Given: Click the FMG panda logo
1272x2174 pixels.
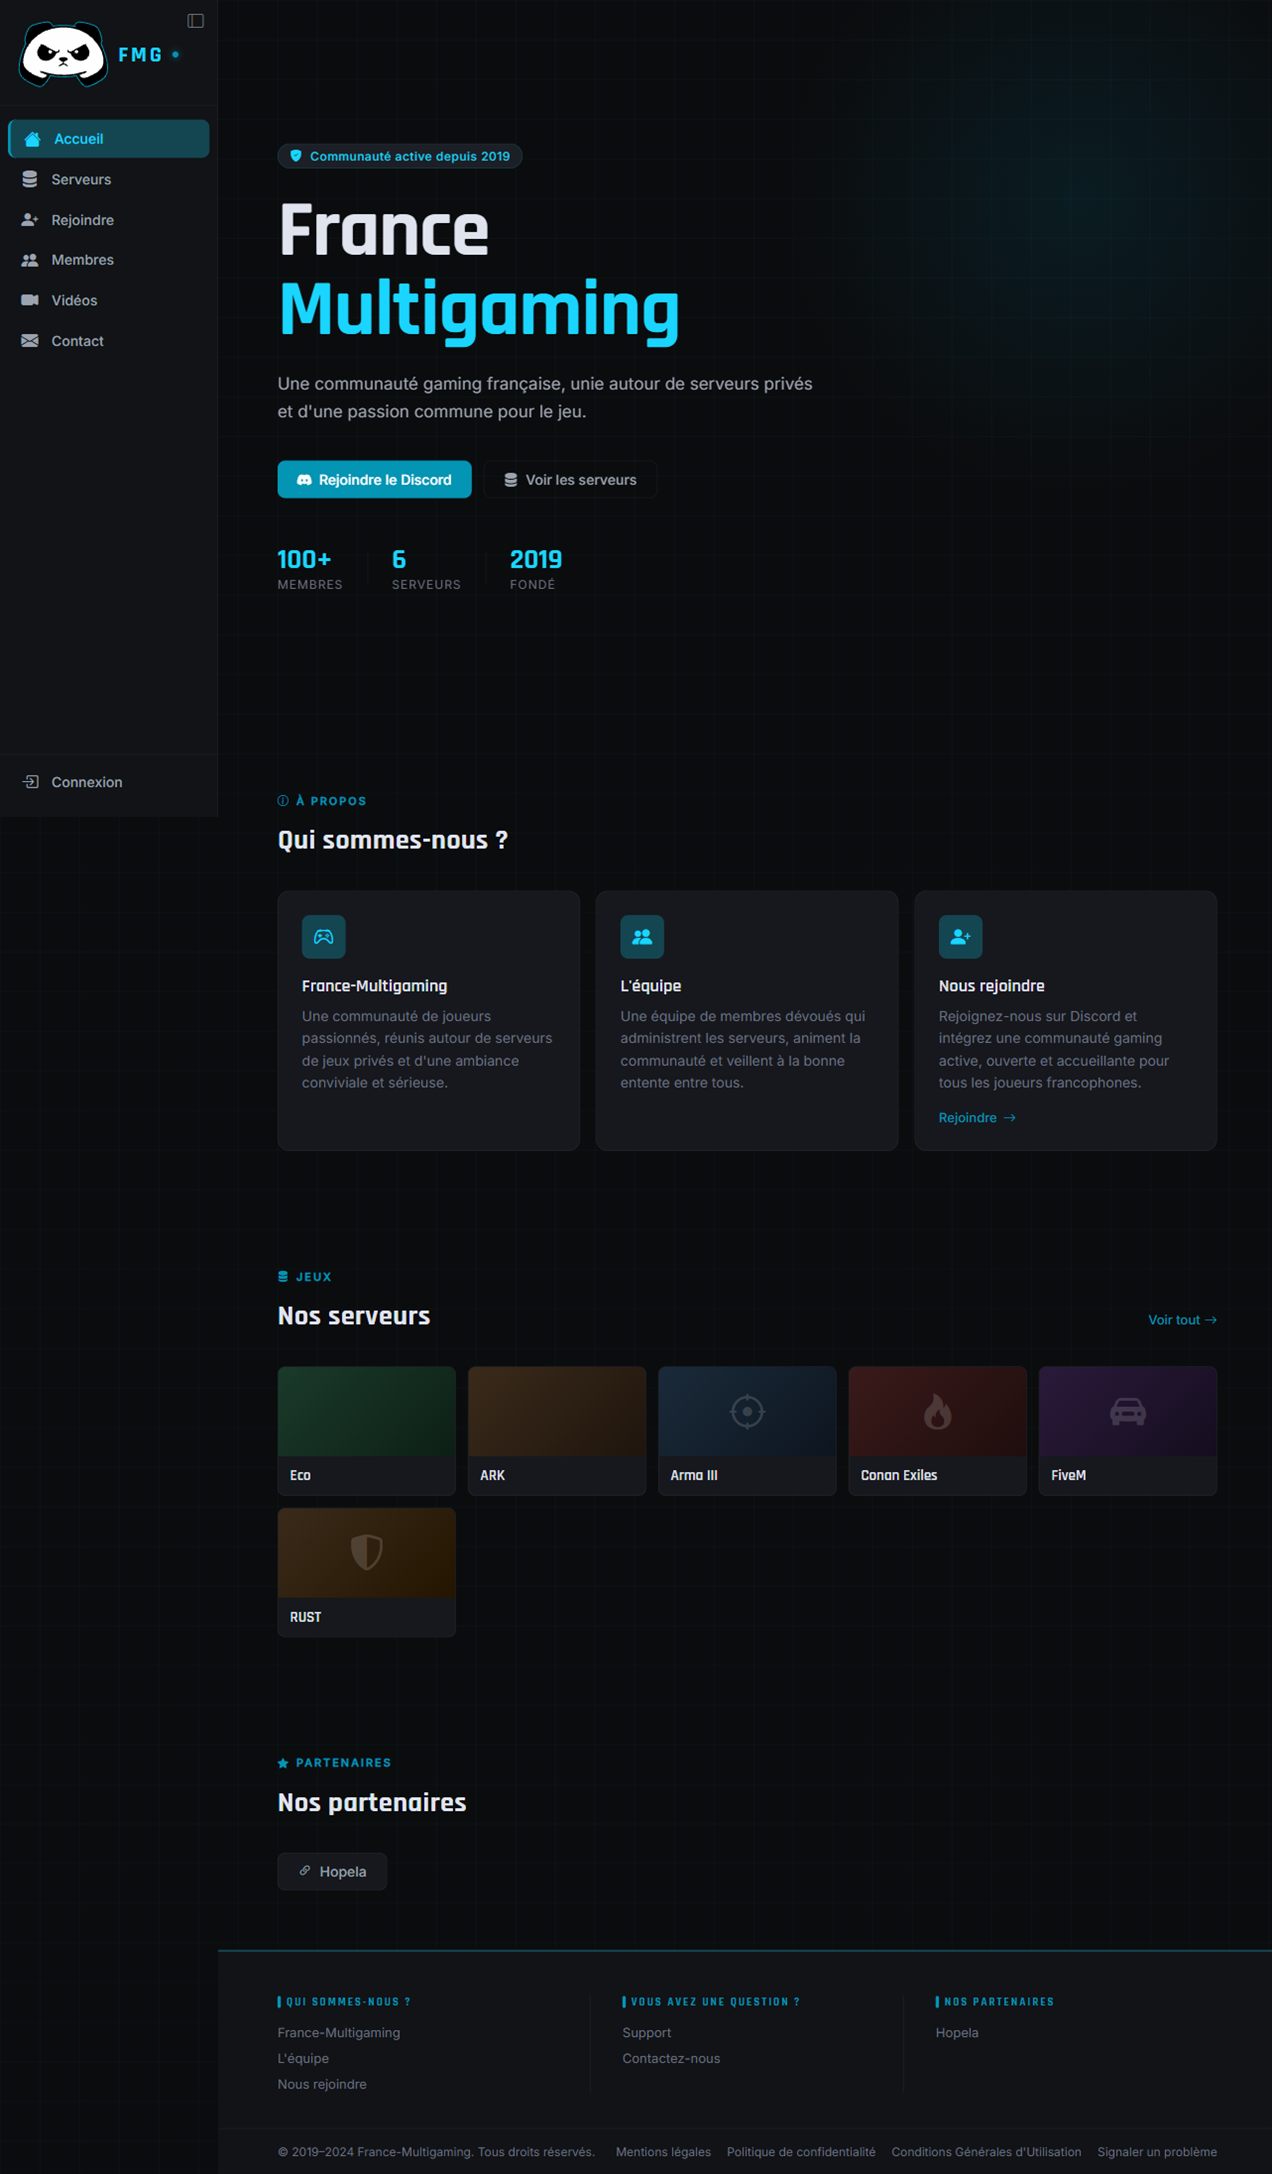Looking at the screenshot, I should point(63,54).
